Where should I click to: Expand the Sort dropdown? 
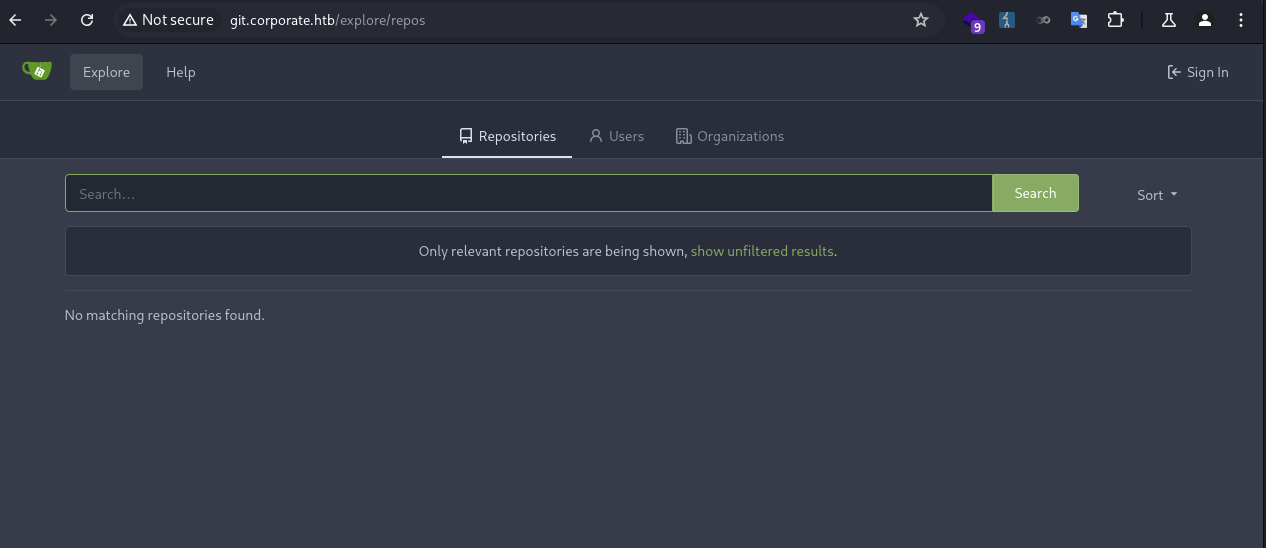(1157, 195)
